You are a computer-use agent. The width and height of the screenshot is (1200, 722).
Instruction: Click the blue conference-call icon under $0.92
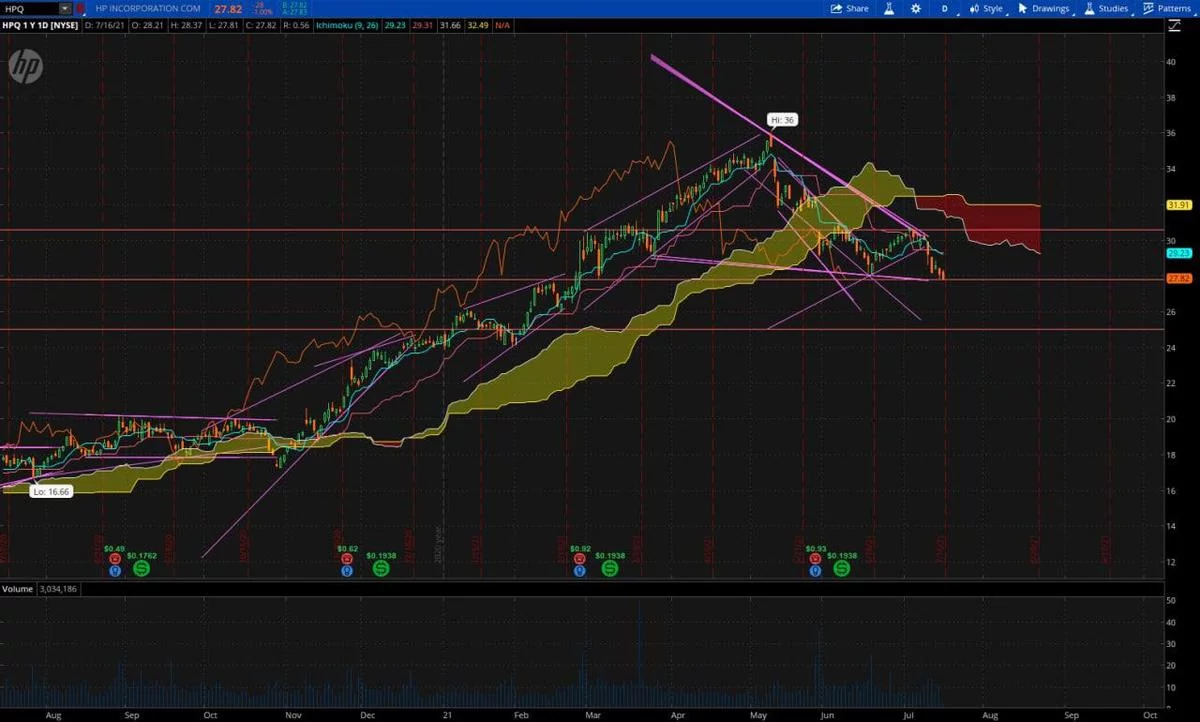[578, 571]
